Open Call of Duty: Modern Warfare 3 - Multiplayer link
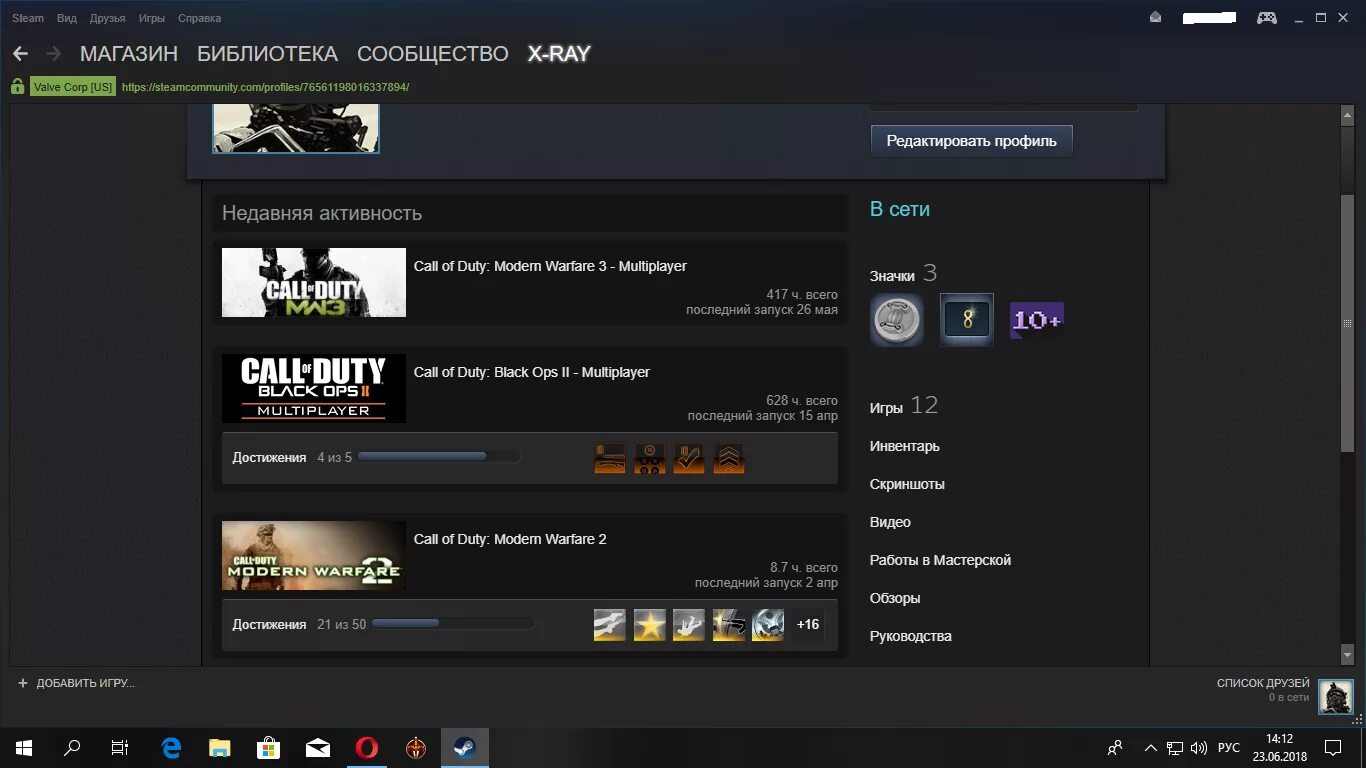This screenshot has width=1366, height=768. [x=550, y=266]
